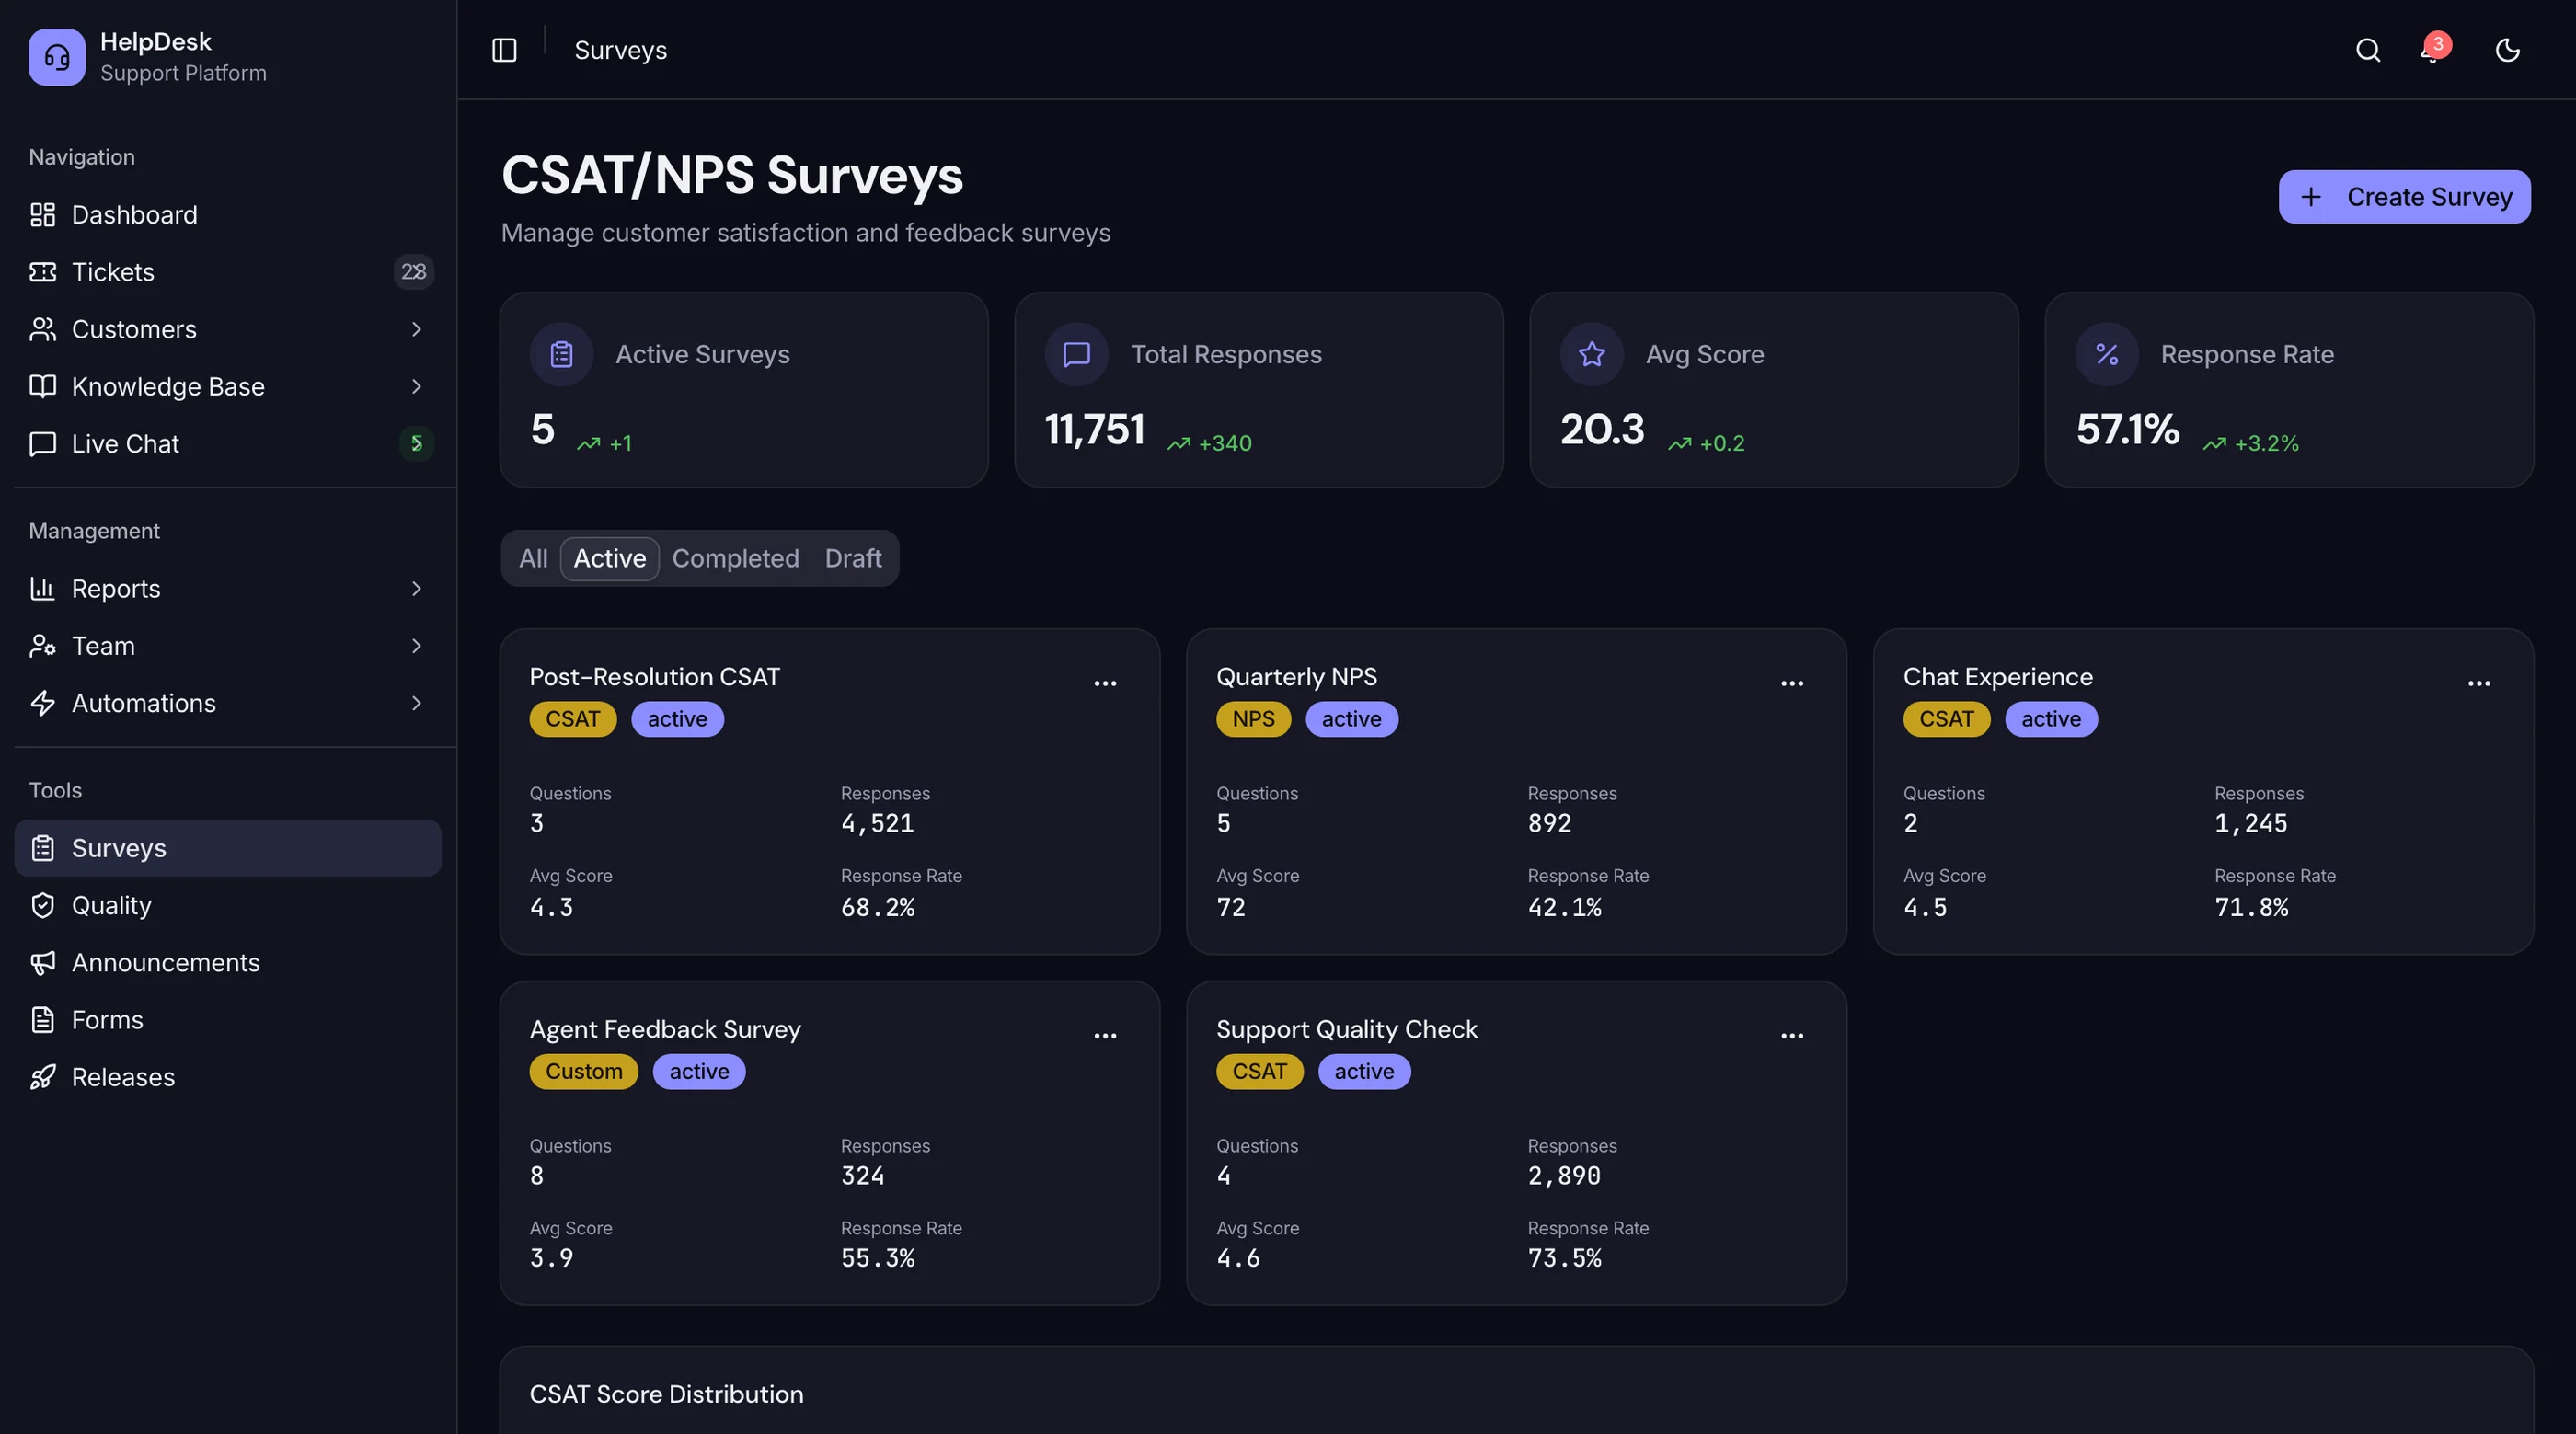2576x1434 pixels.
Task: Click the HelpDesk headset logo
Action: [x=57, y=57]
